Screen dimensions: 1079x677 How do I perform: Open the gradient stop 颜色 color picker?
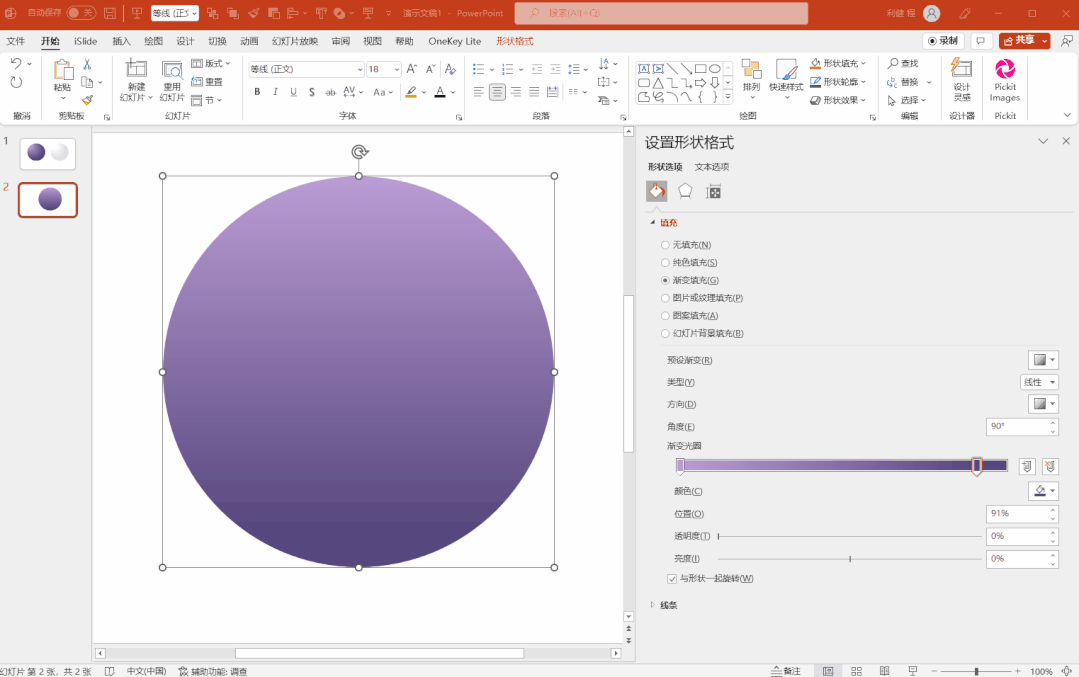tap(1043, 491)
